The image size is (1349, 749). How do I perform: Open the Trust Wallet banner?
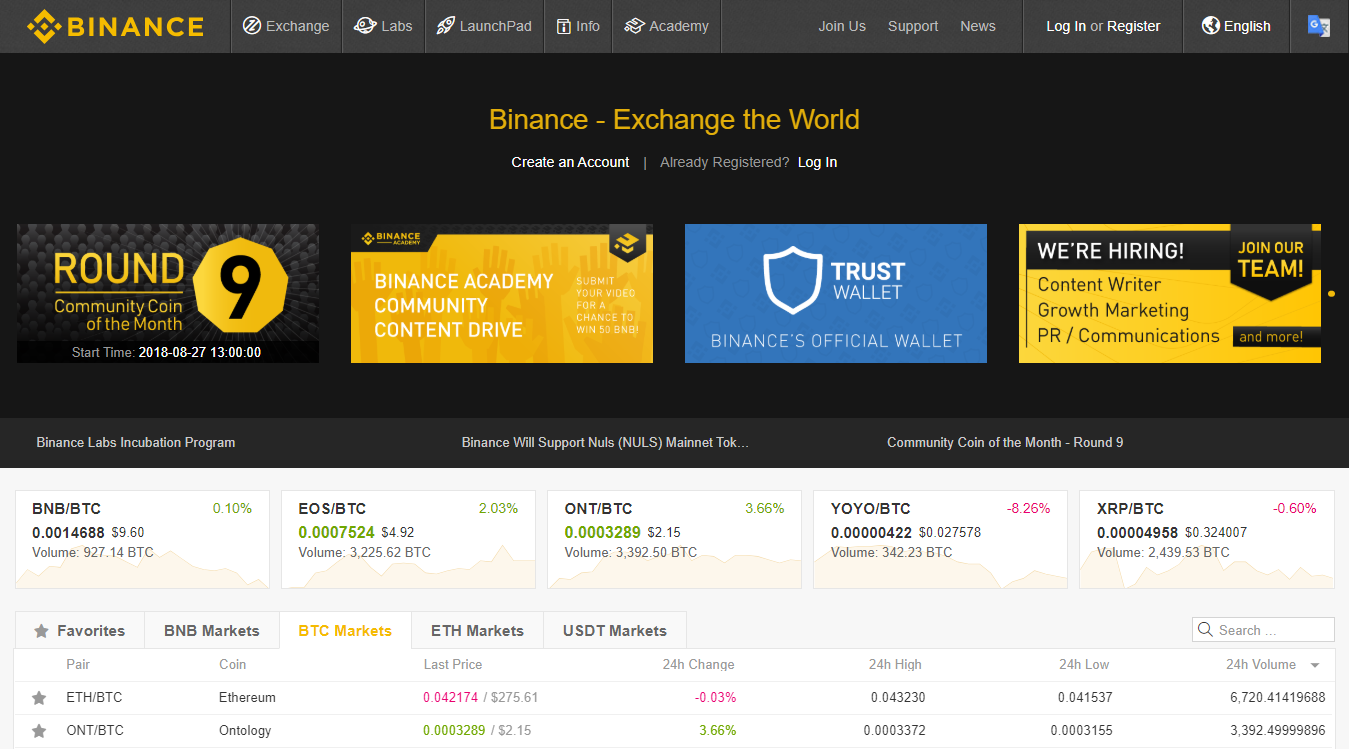point(836,293)
